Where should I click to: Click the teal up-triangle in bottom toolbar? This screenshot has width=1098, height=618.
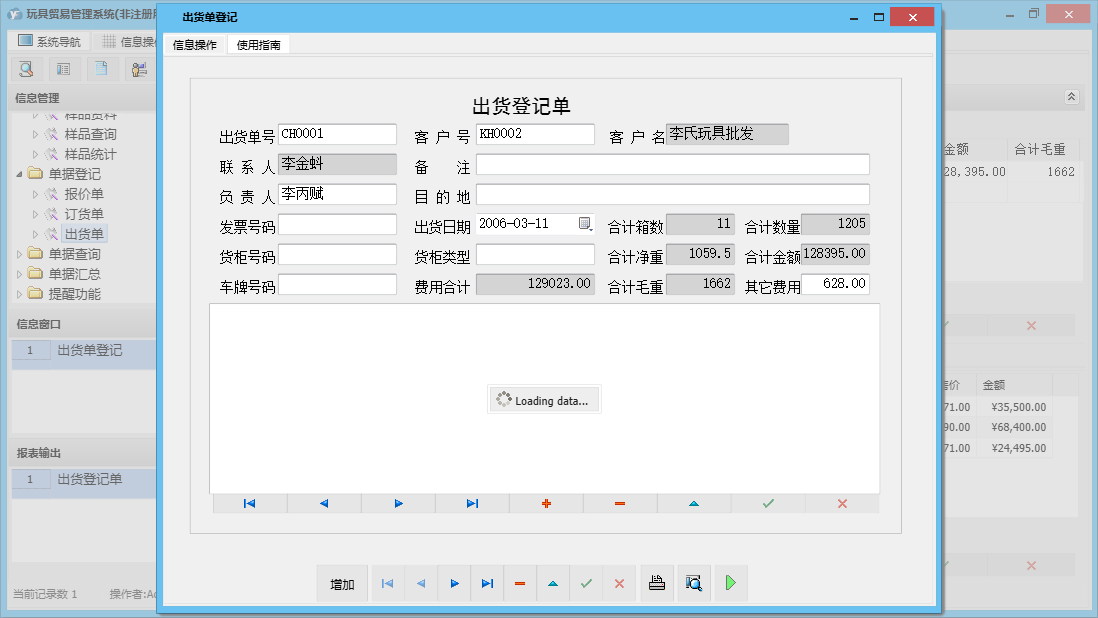pos(553,584)
